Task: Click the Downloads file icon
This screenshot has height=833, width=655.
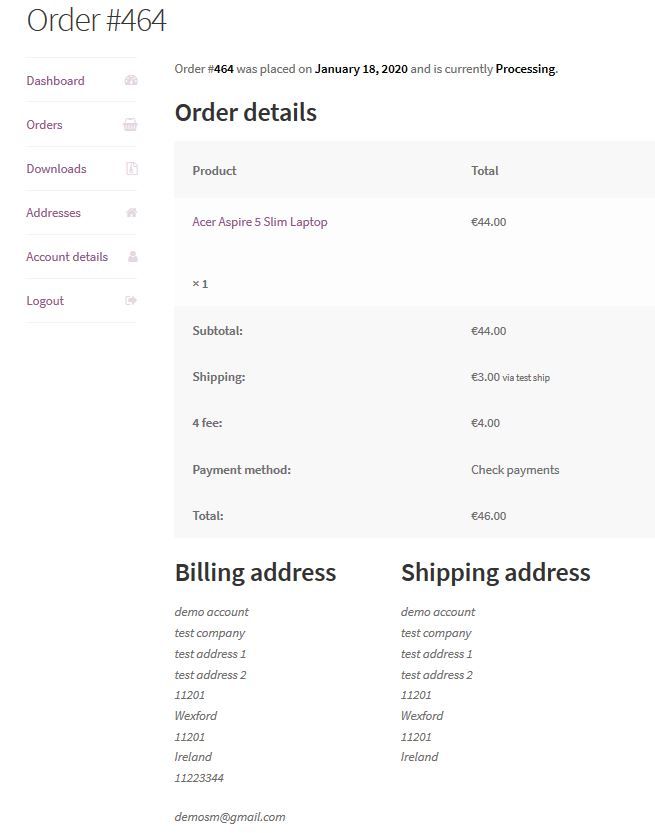Action: point(131,169)
